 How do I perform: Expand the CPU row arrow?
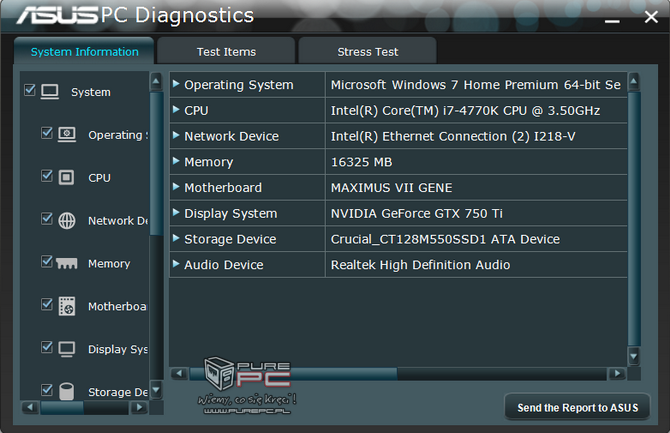pos(176,109)
